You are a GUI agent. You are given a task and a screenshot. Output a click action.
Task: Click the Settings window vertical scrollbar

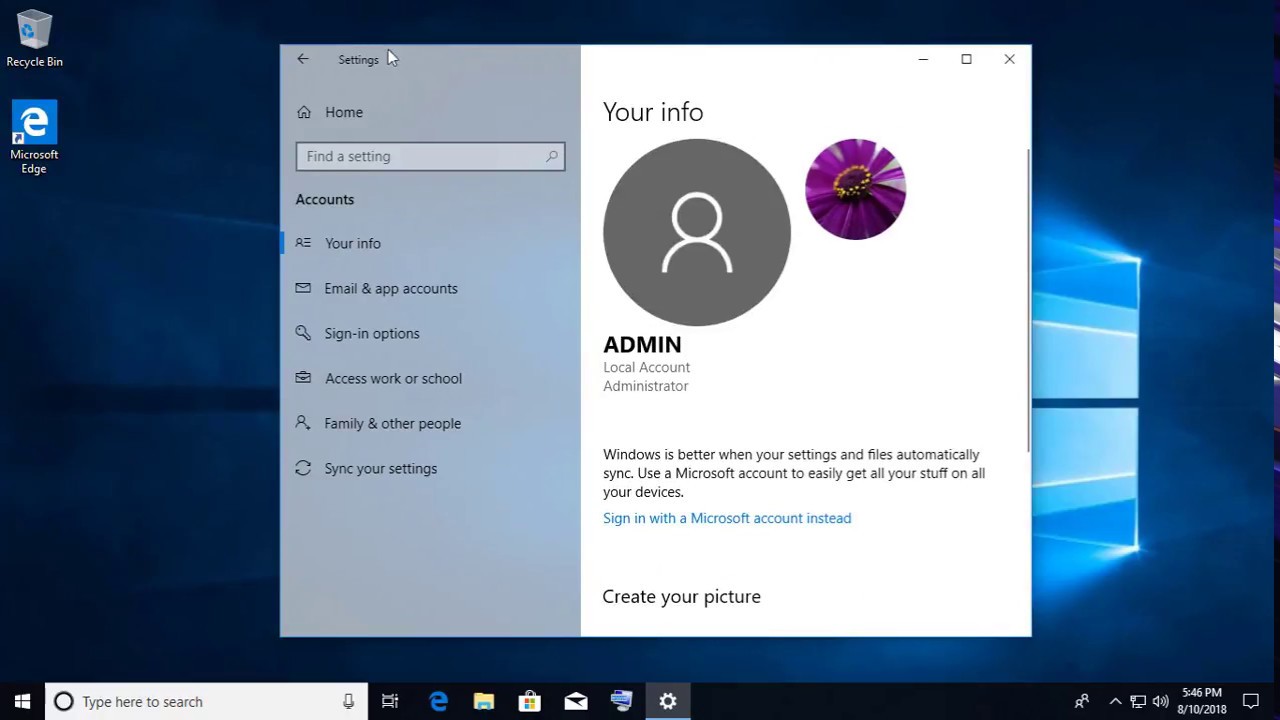(x=1027, y=300)
